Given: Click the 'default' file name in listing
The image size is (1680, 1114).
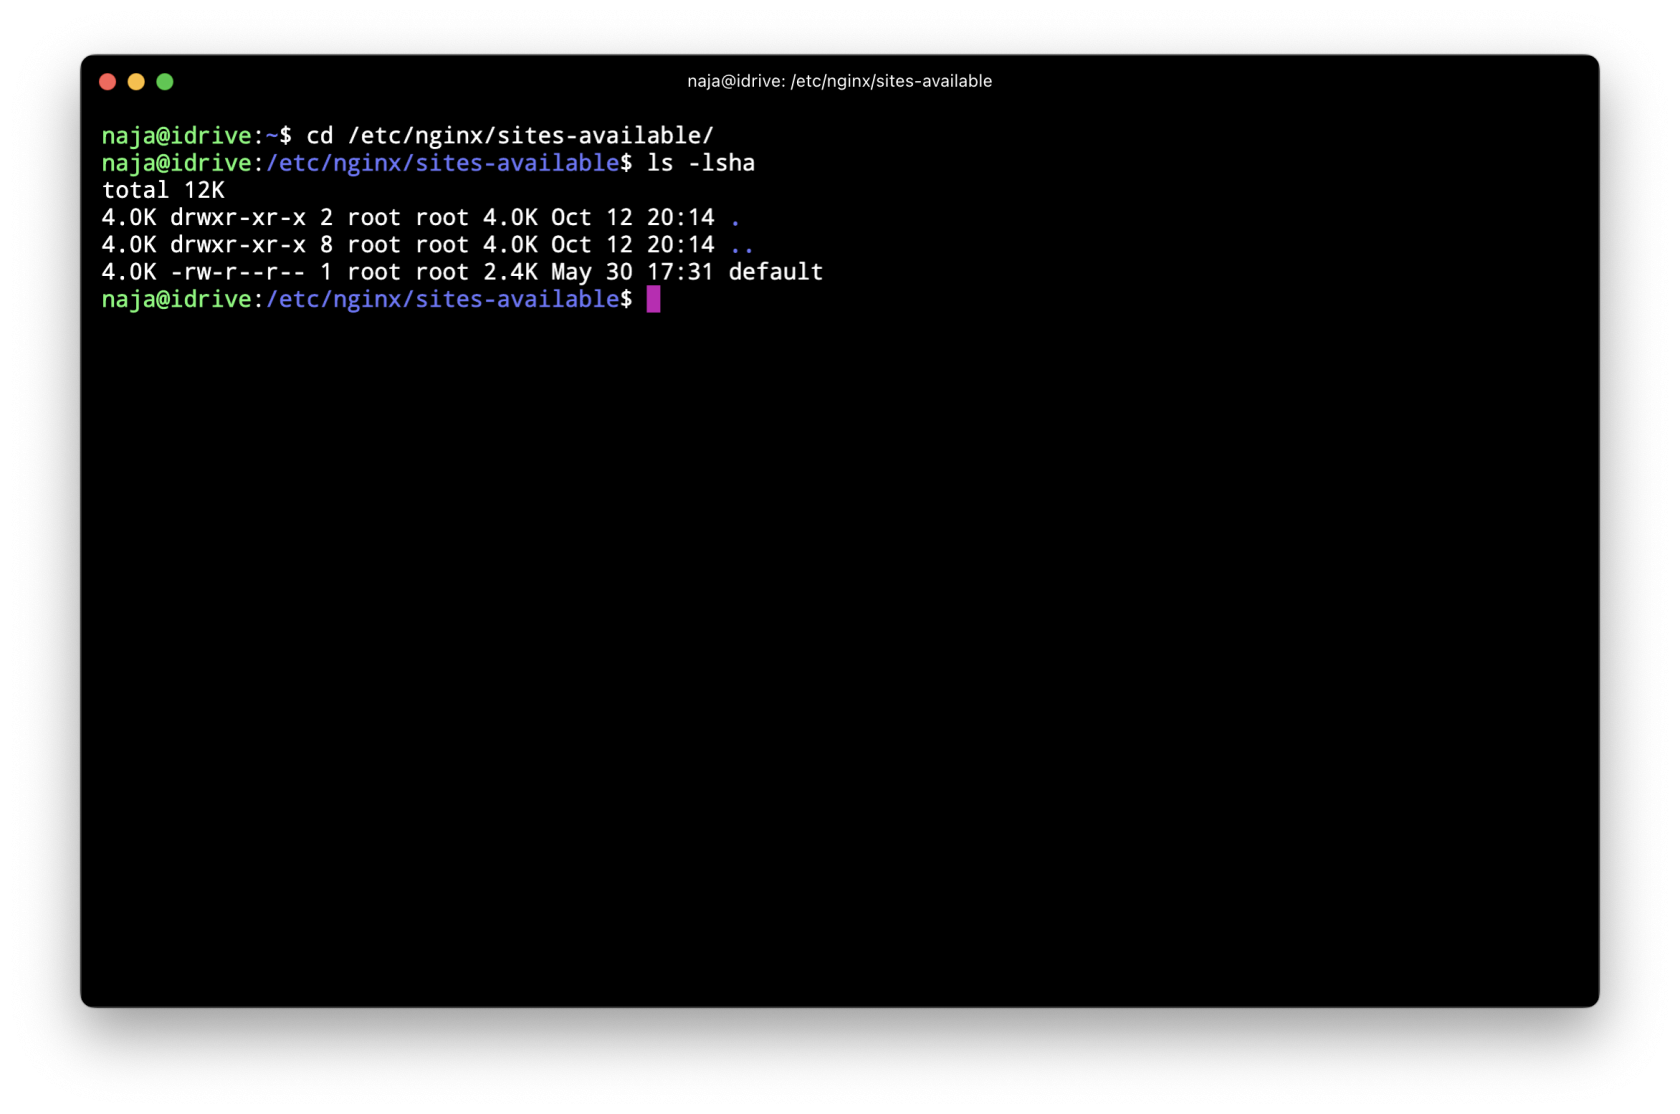Looking at the screenshot, I should (x=775, y=272).
